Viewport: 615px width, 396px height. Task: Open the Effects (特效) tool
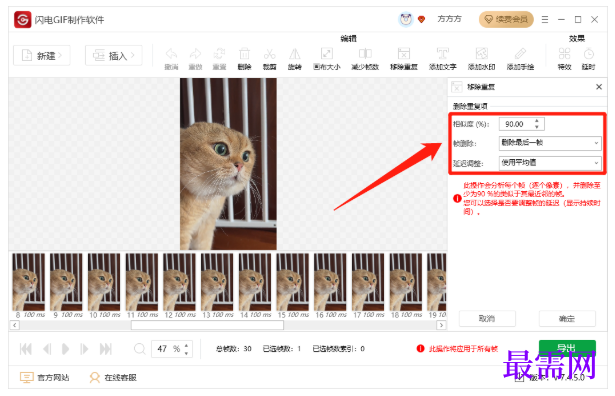[564, 58]
